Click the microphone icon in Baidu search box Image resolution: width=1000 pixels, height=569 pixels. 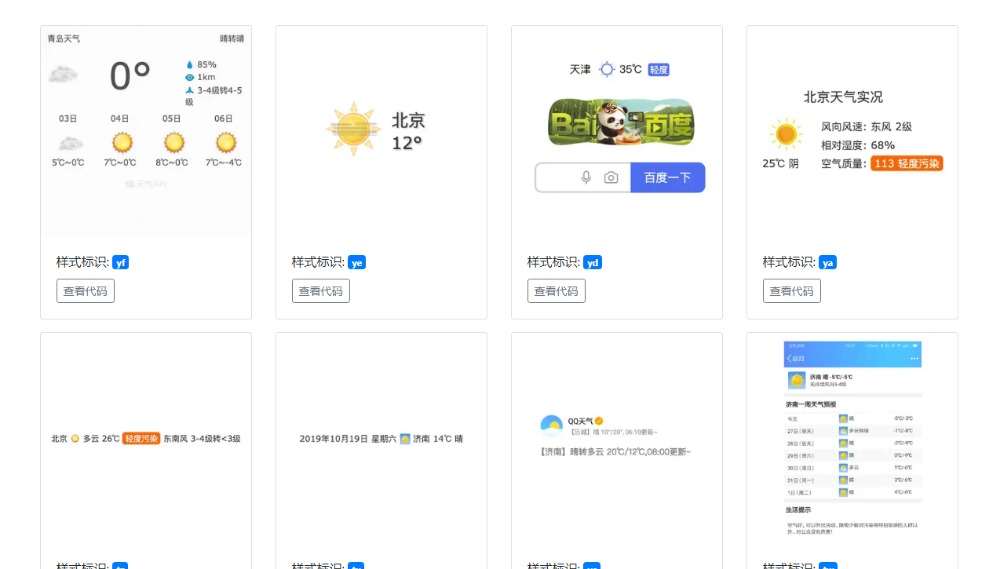click(x=586, y=178)
